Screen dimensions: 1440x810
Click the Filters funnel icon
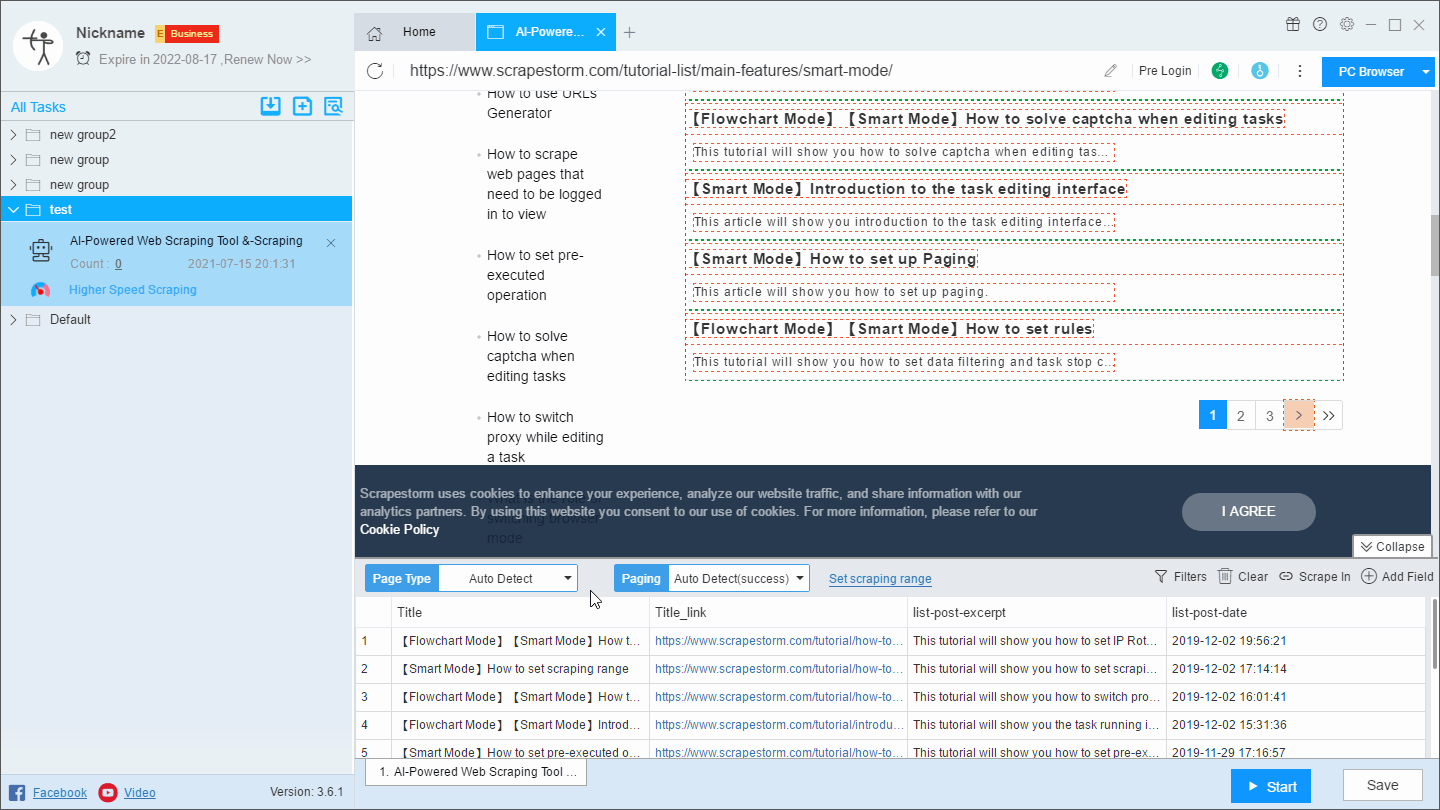click(x=1161, y=577)
